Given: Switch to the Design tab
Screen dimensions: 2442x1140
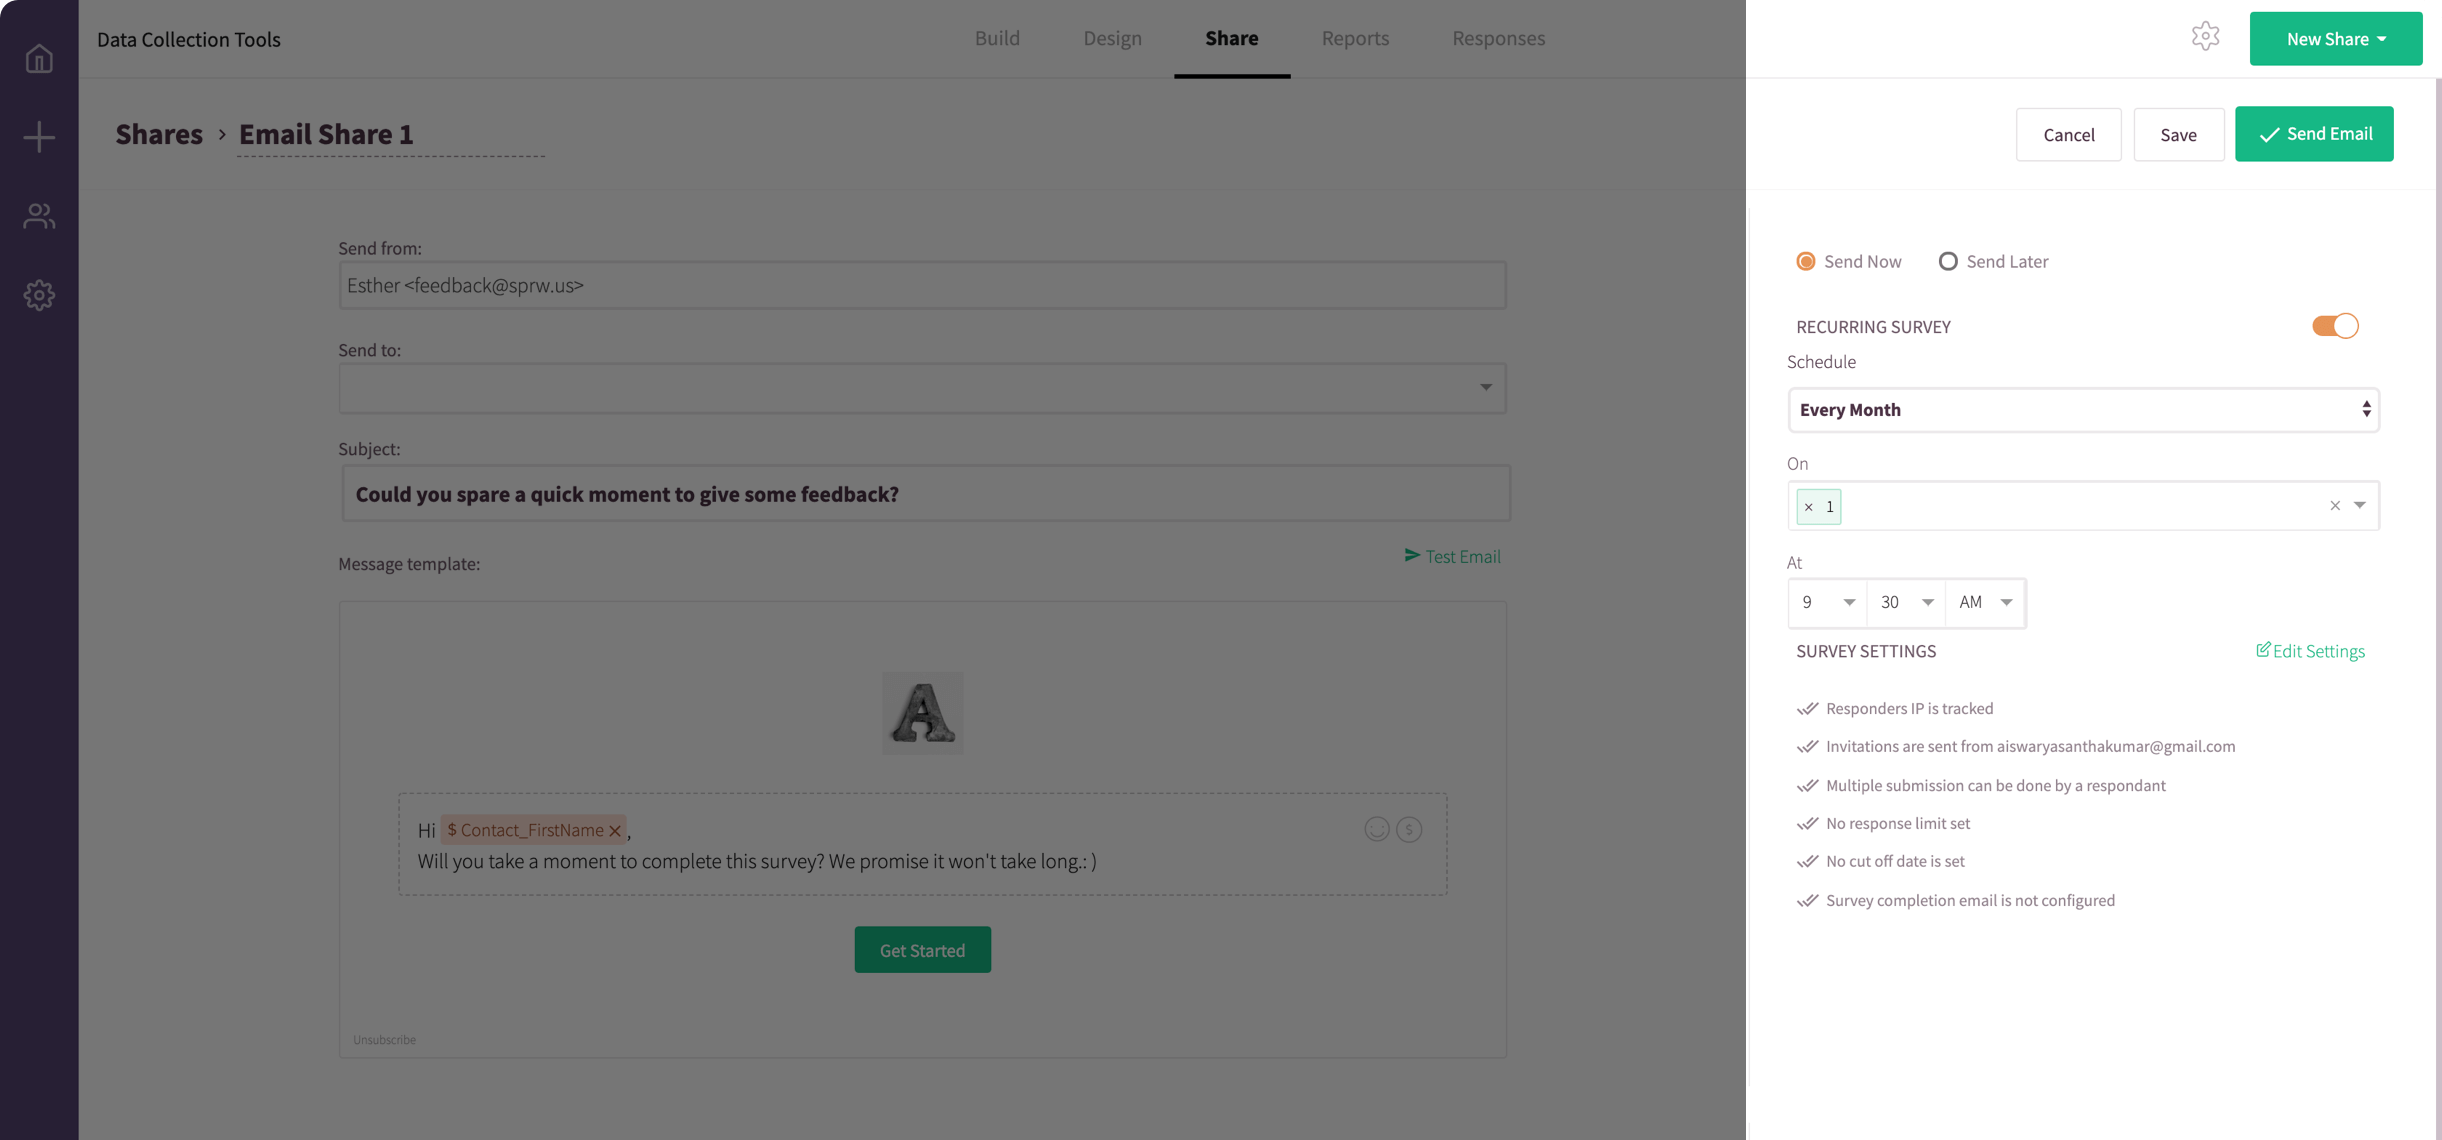Looking at the screenshot, I should click(1112, 38).
